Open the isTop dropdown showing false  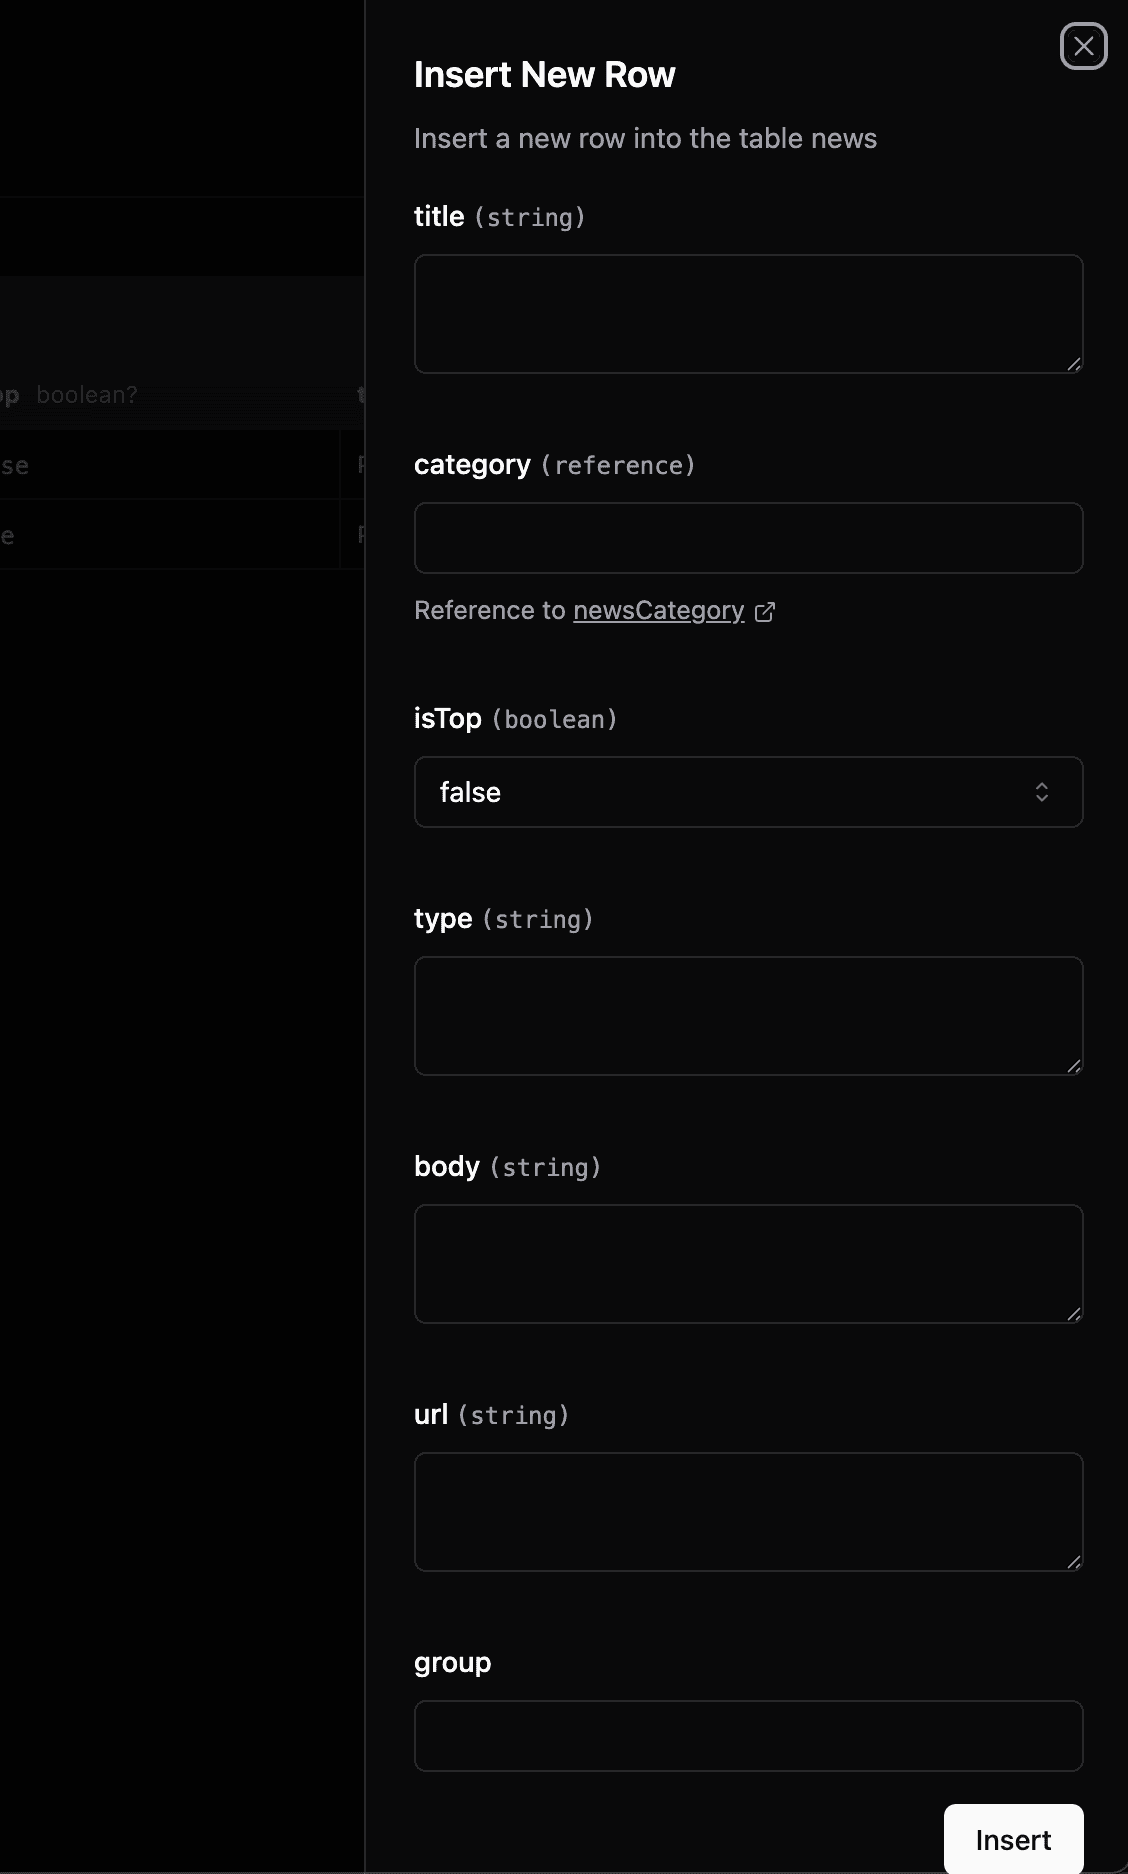pyautogui.click(x=748, y=792)
